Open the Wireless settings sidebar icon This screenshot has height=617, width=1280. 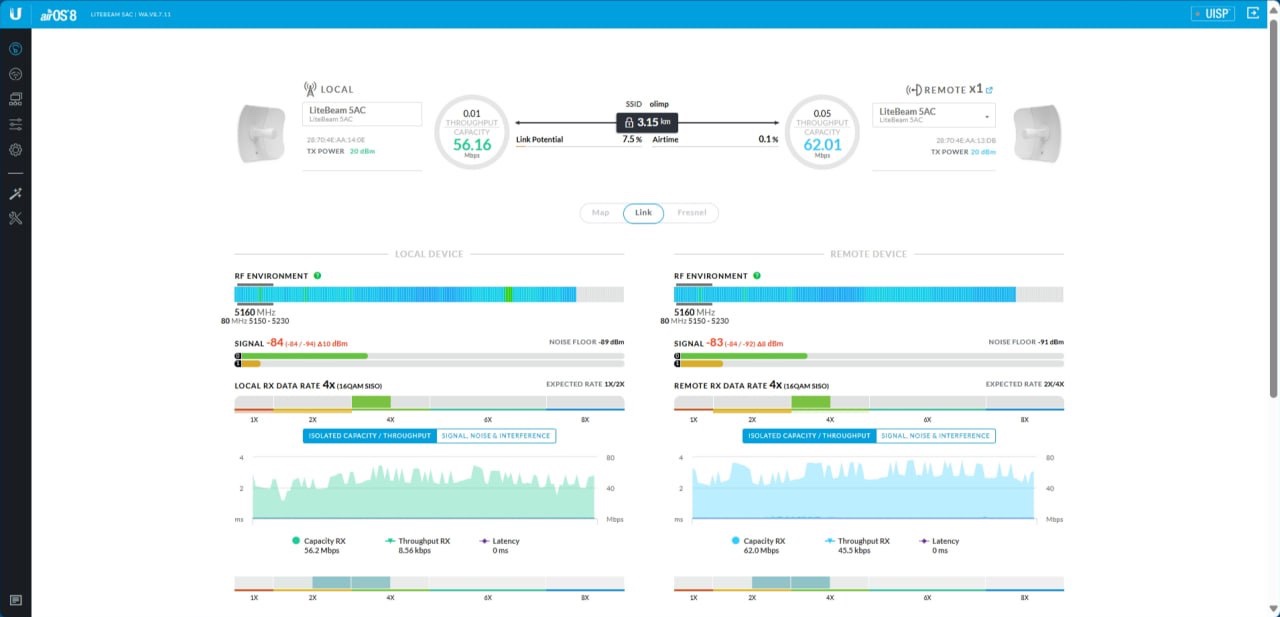[x=15, y=74]
